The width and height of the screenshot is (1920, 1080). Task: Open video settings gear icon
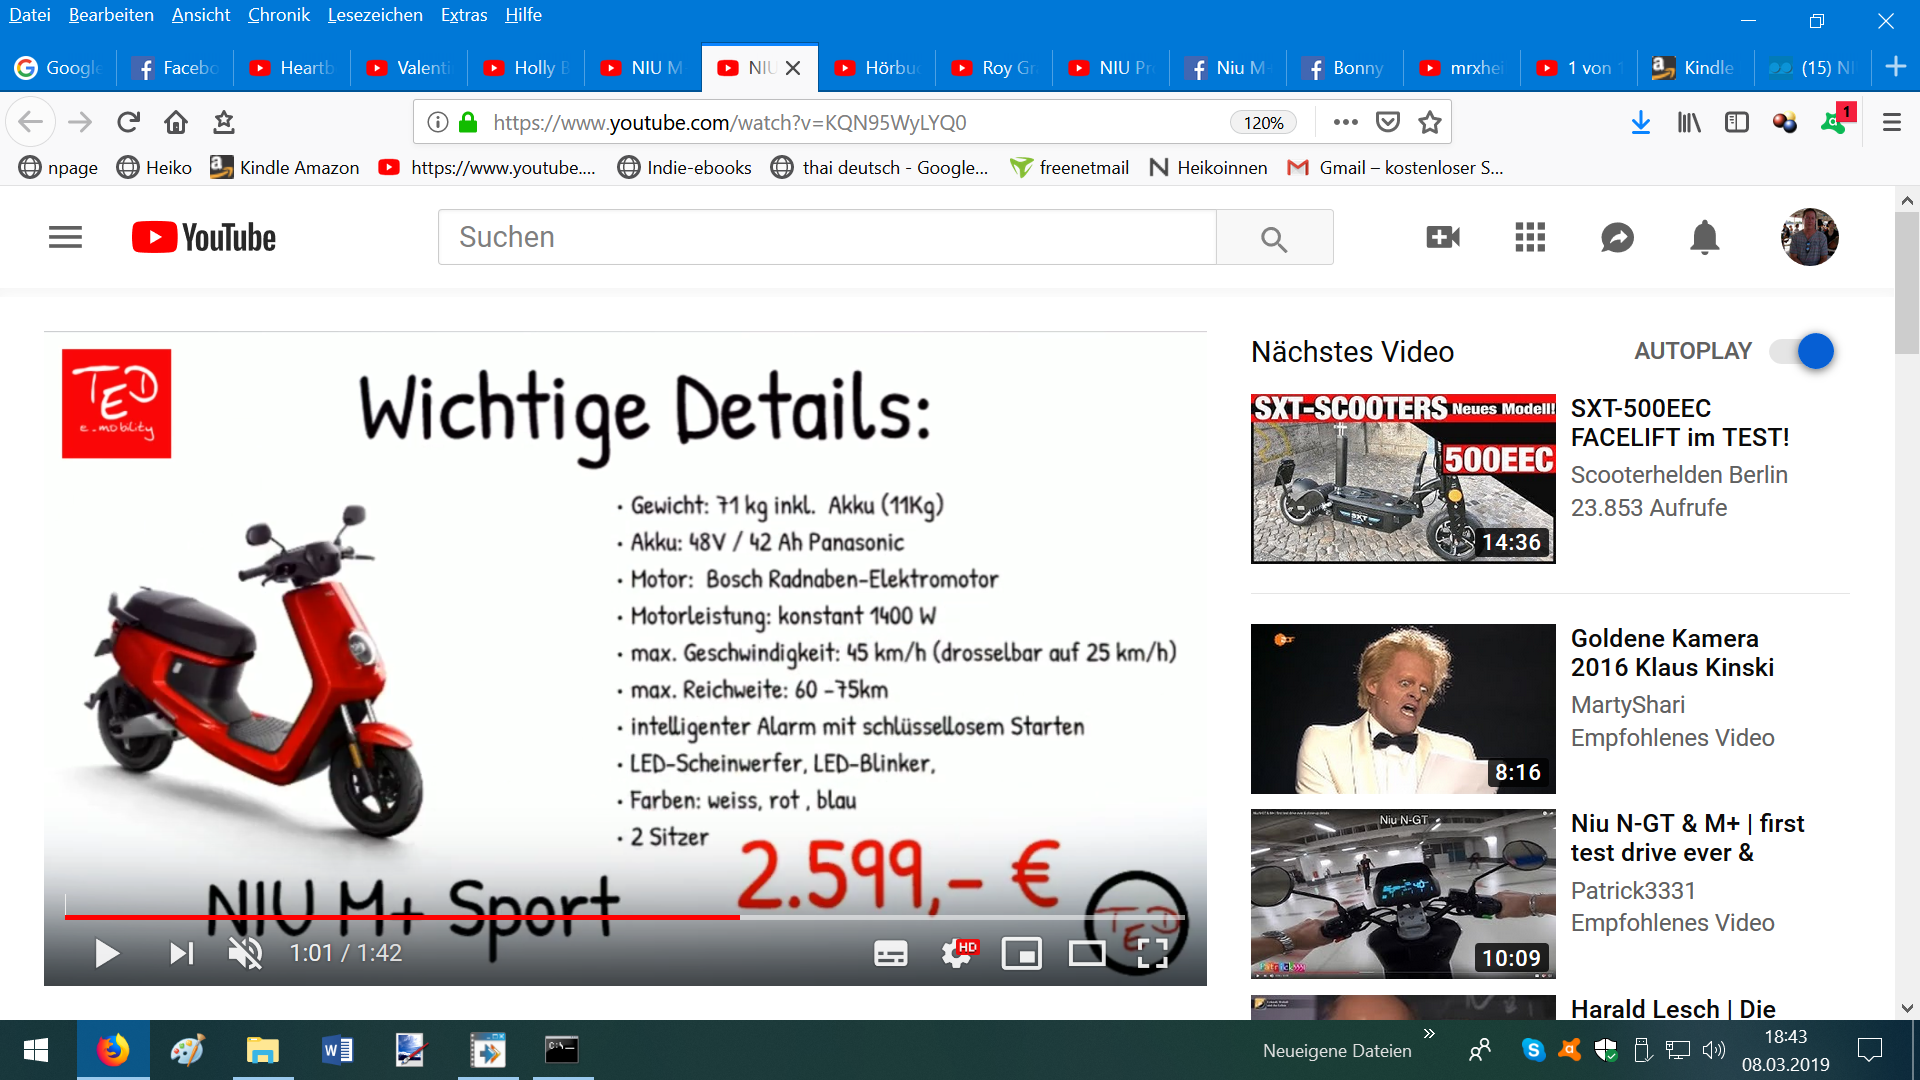pyautogui.click(x=957, y=953)
